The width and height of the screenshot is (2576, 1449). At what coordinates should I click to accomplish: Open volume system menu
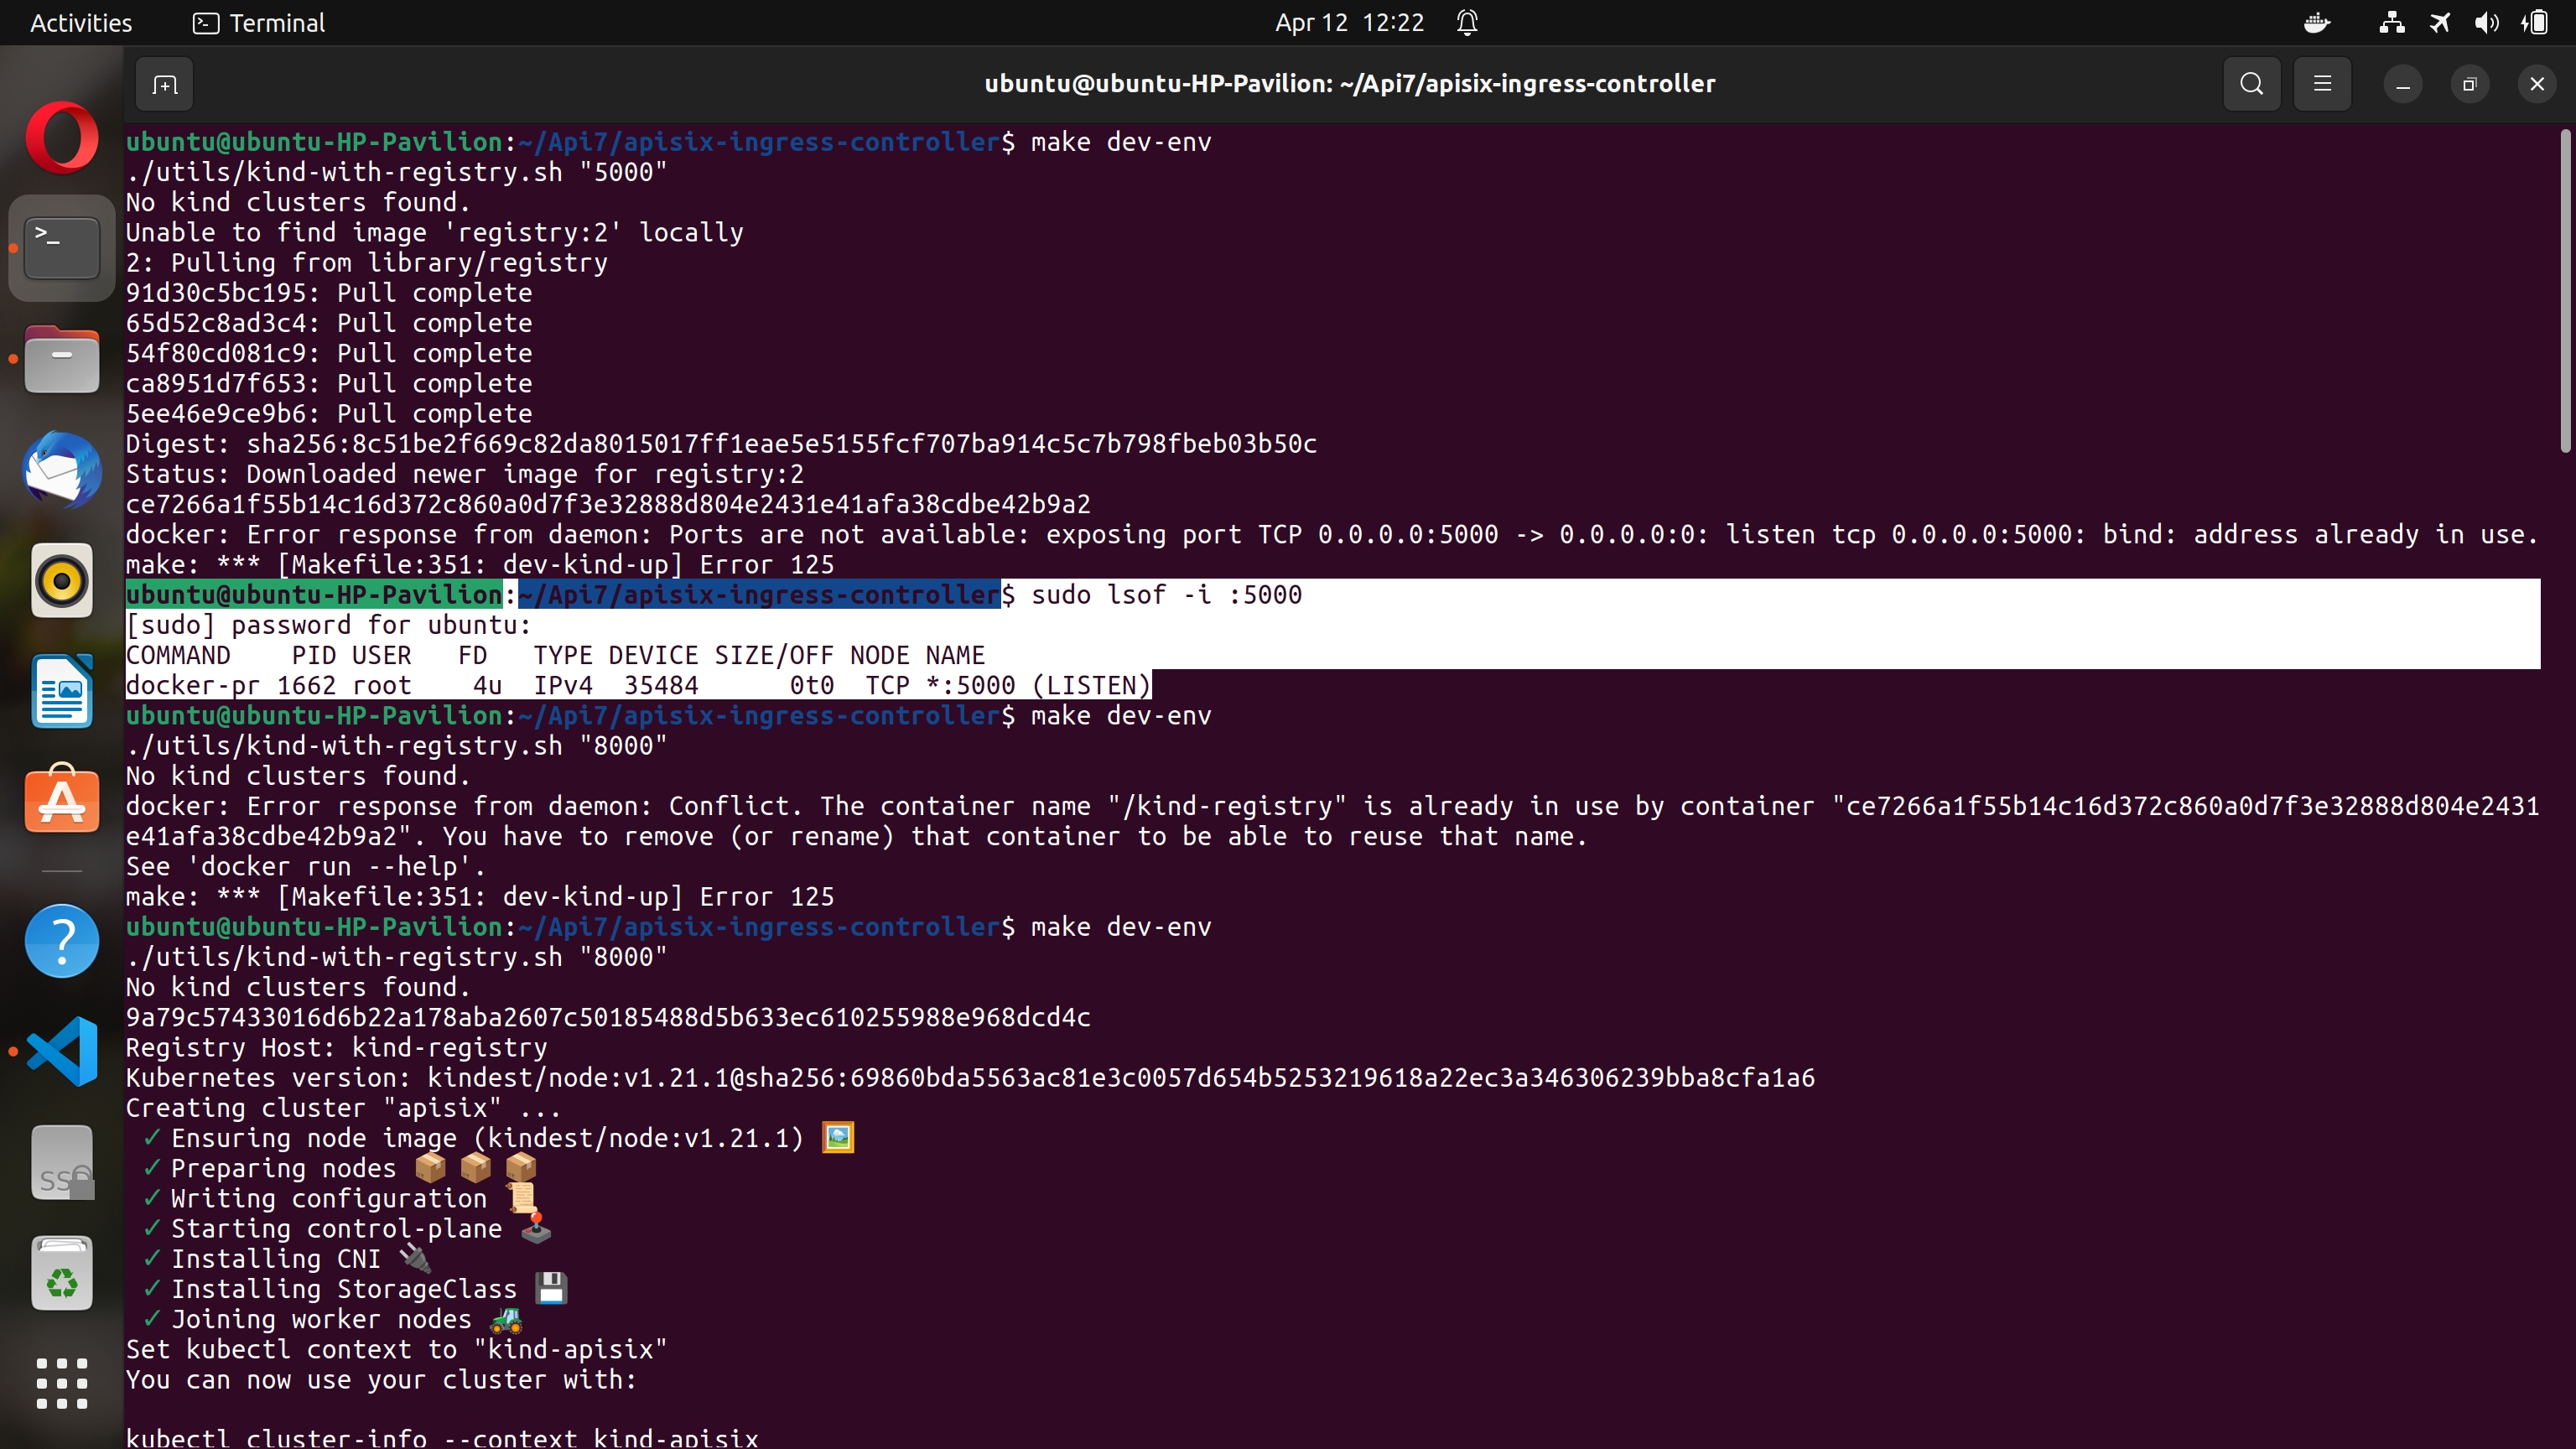click(x=2486, y=23)
